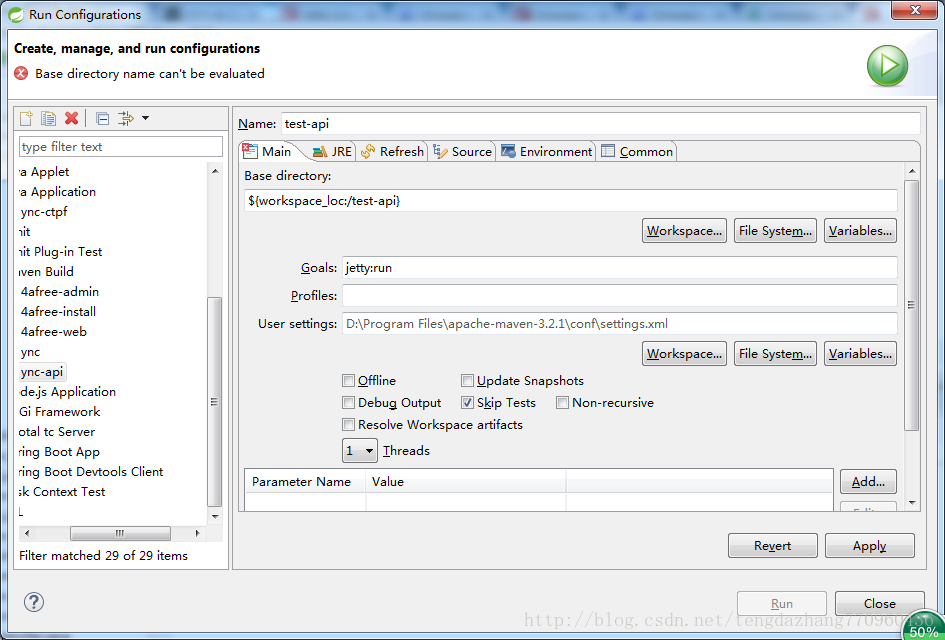Enable Resolve Workspace artifacts checkbox
945x640 pixels.
(x=348, y=425)
